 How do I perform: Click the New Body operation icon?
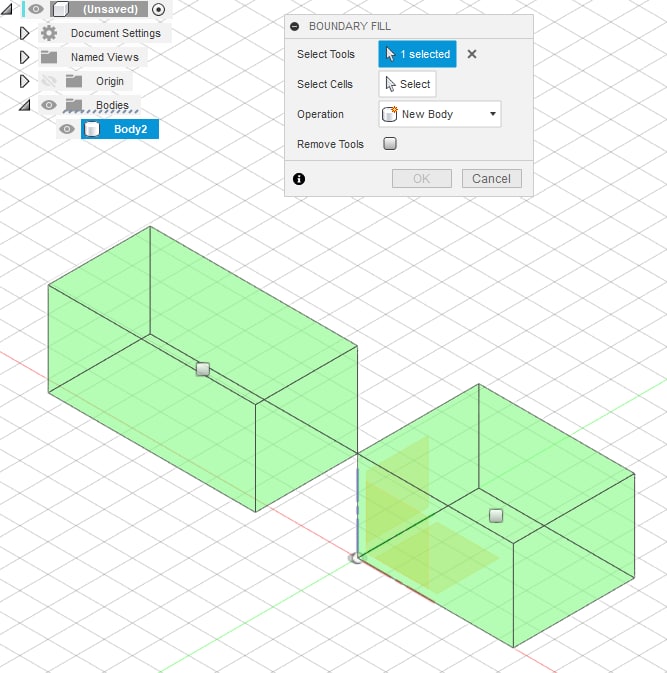pos(390,114)
